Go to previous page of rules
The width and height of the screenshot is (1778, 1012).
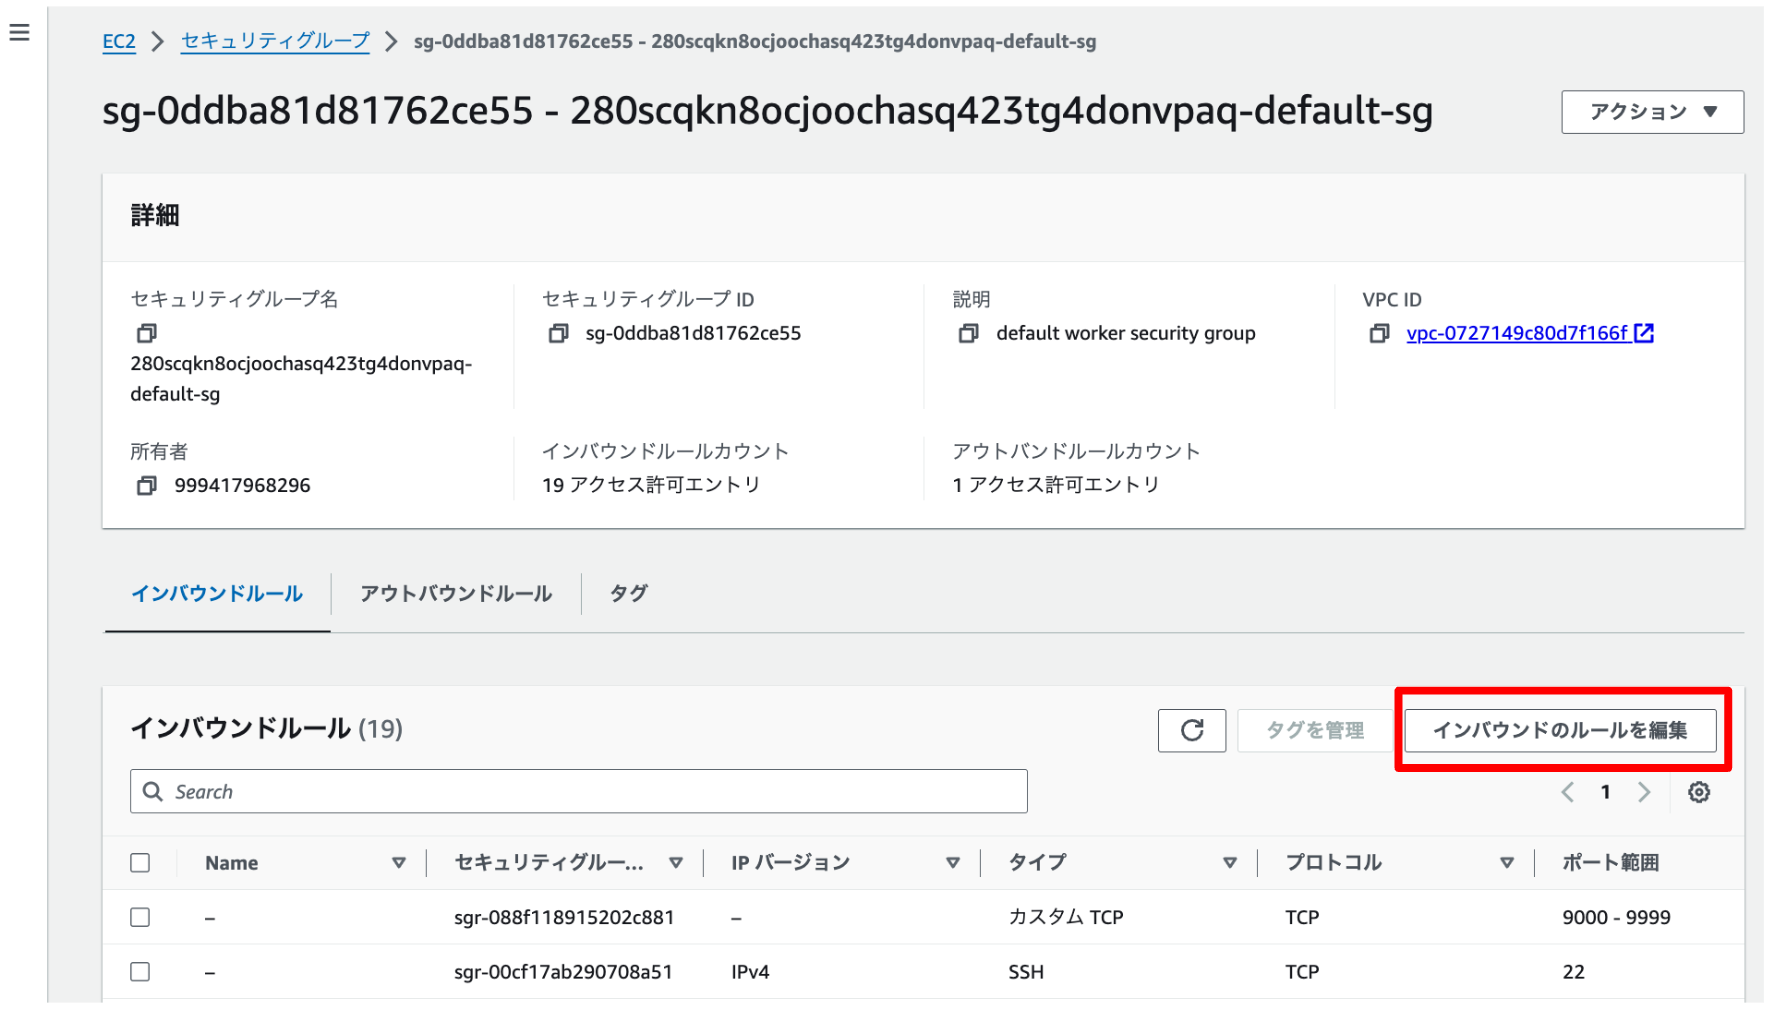[1567, 792]
